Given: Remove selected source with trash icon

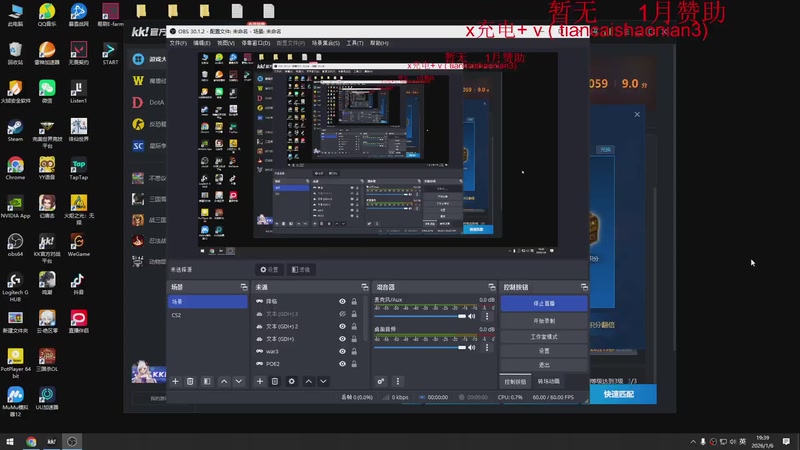Looking at the screenshot, I should click(x=274, y=381).
